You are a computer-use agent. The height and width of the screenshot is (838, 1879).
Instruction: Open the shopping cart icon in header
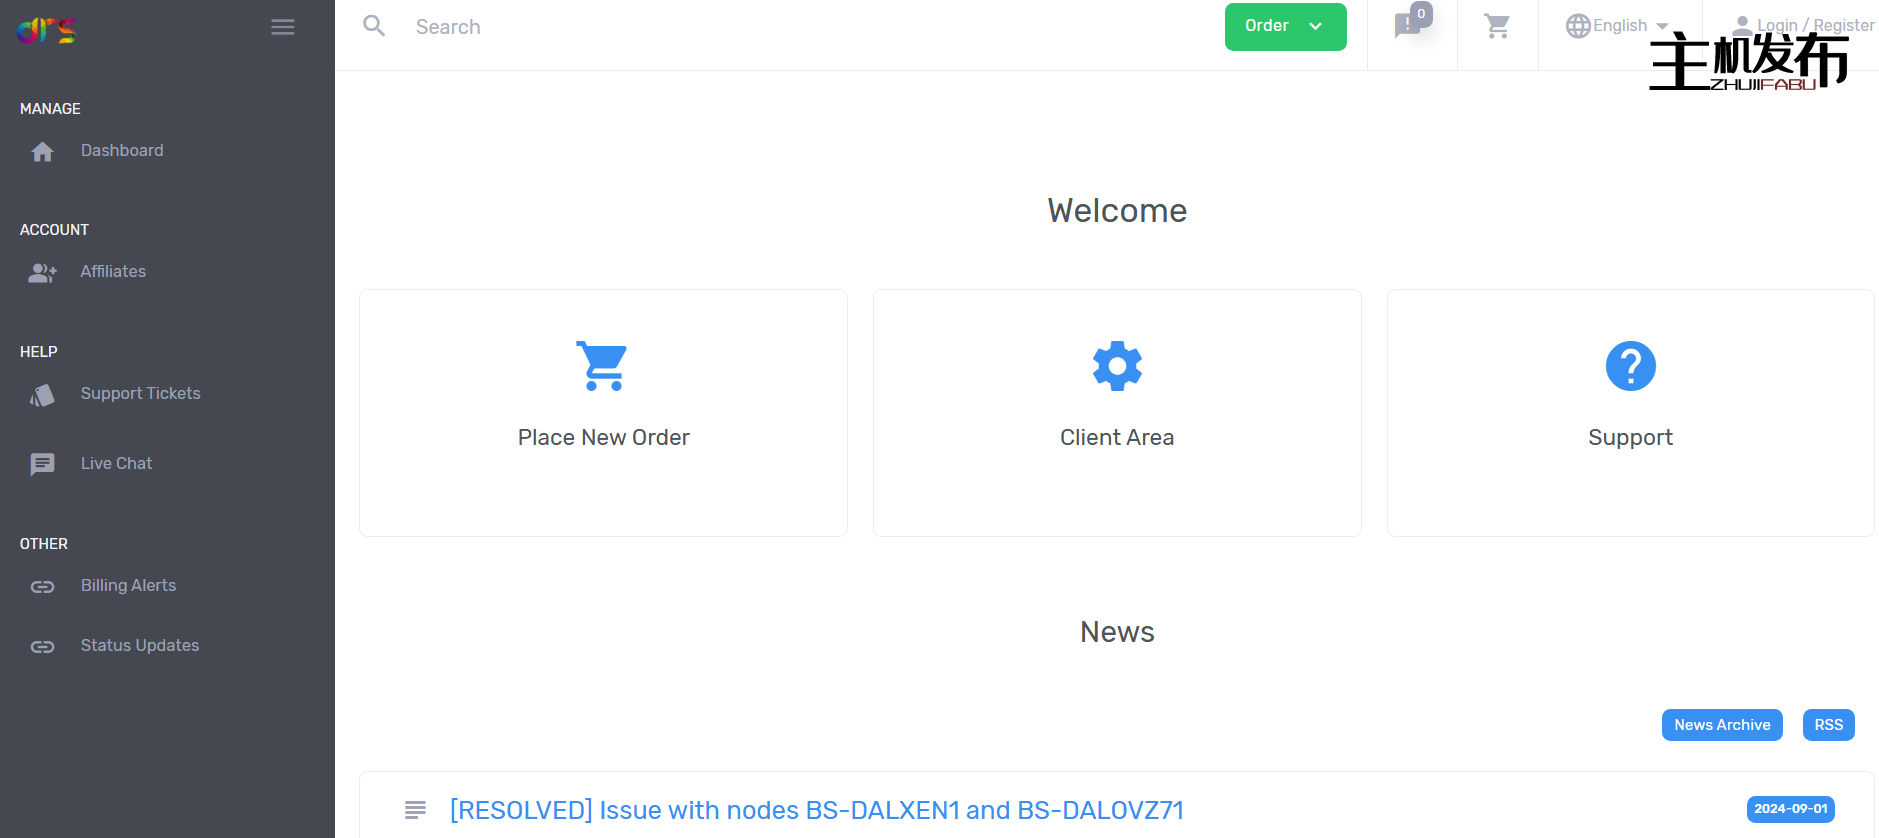[1497, 26]
